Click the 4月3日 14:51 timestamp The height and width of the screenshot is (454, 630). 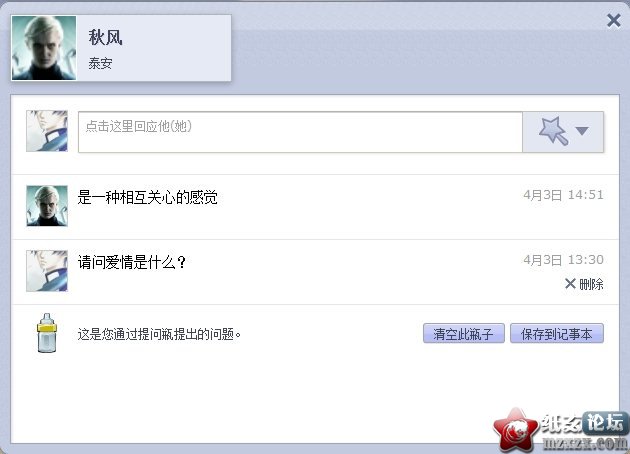coord(563,195)
